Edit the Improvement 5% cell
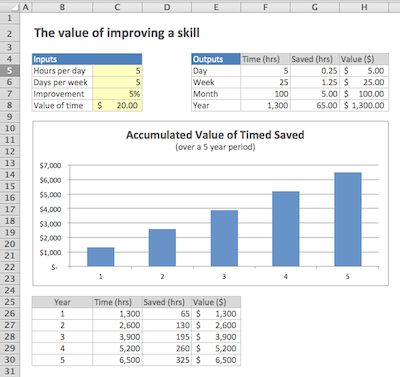 [x=117, y=94]
